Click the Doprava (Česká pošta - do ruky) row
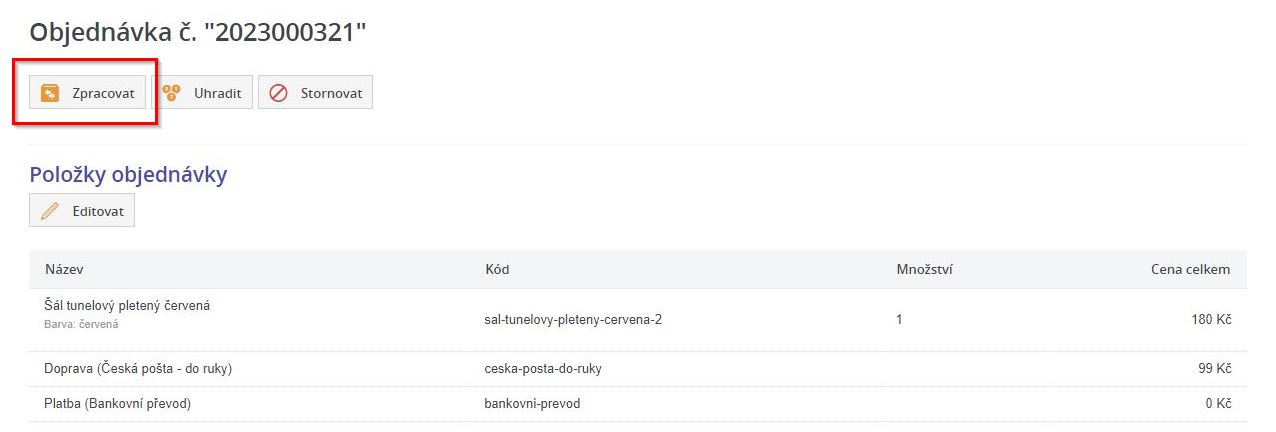This screenshot has width=1276, height=432. pos(138,369)
